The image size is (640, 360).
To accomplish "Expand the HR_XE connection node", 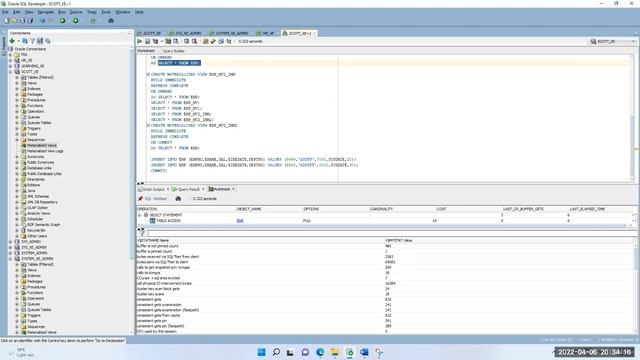I will (11, 60).
